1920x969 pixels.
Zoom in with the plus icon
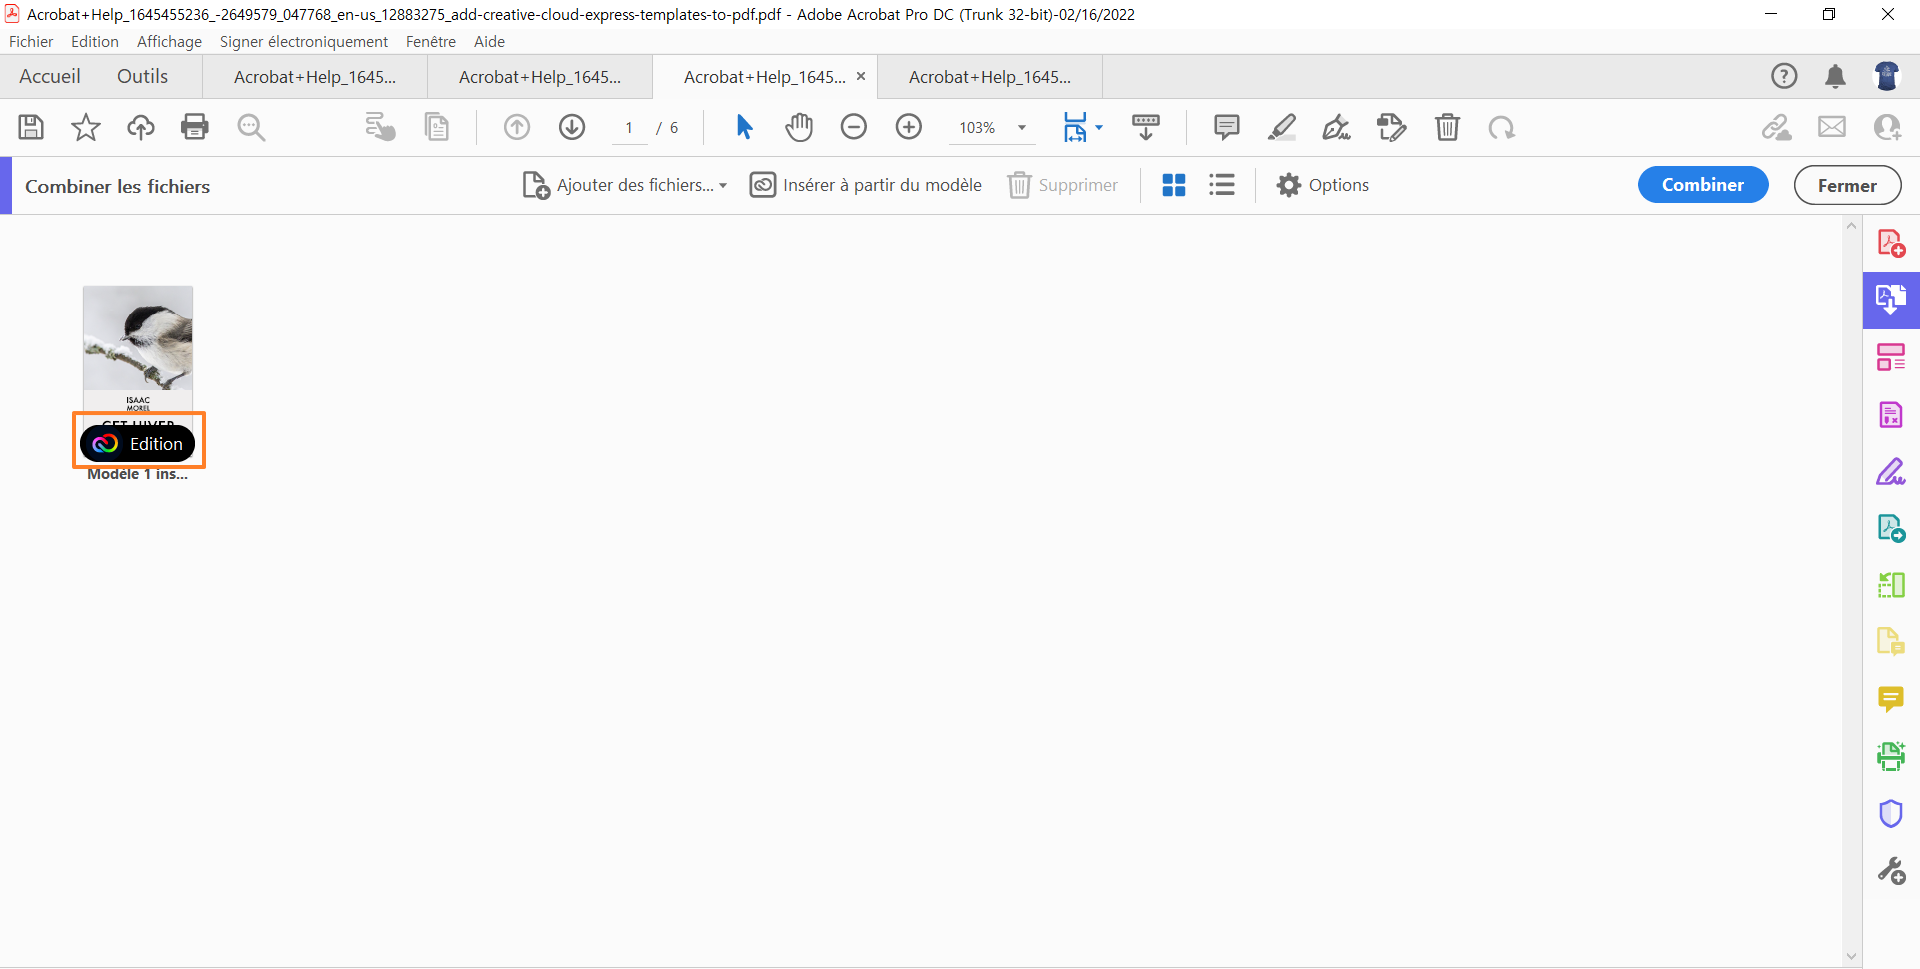coord(909,127)
